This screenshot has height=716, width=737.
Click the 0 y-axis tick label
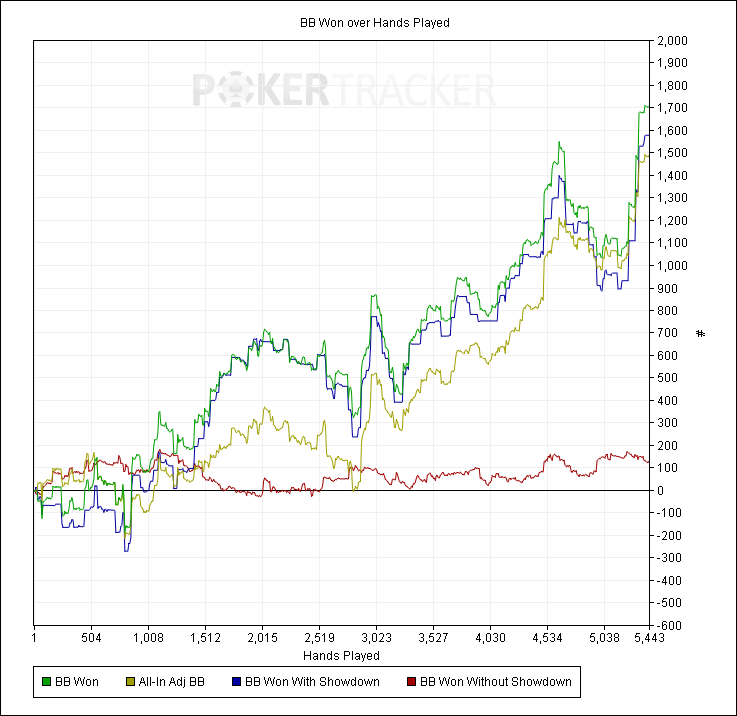click(660, 490)
